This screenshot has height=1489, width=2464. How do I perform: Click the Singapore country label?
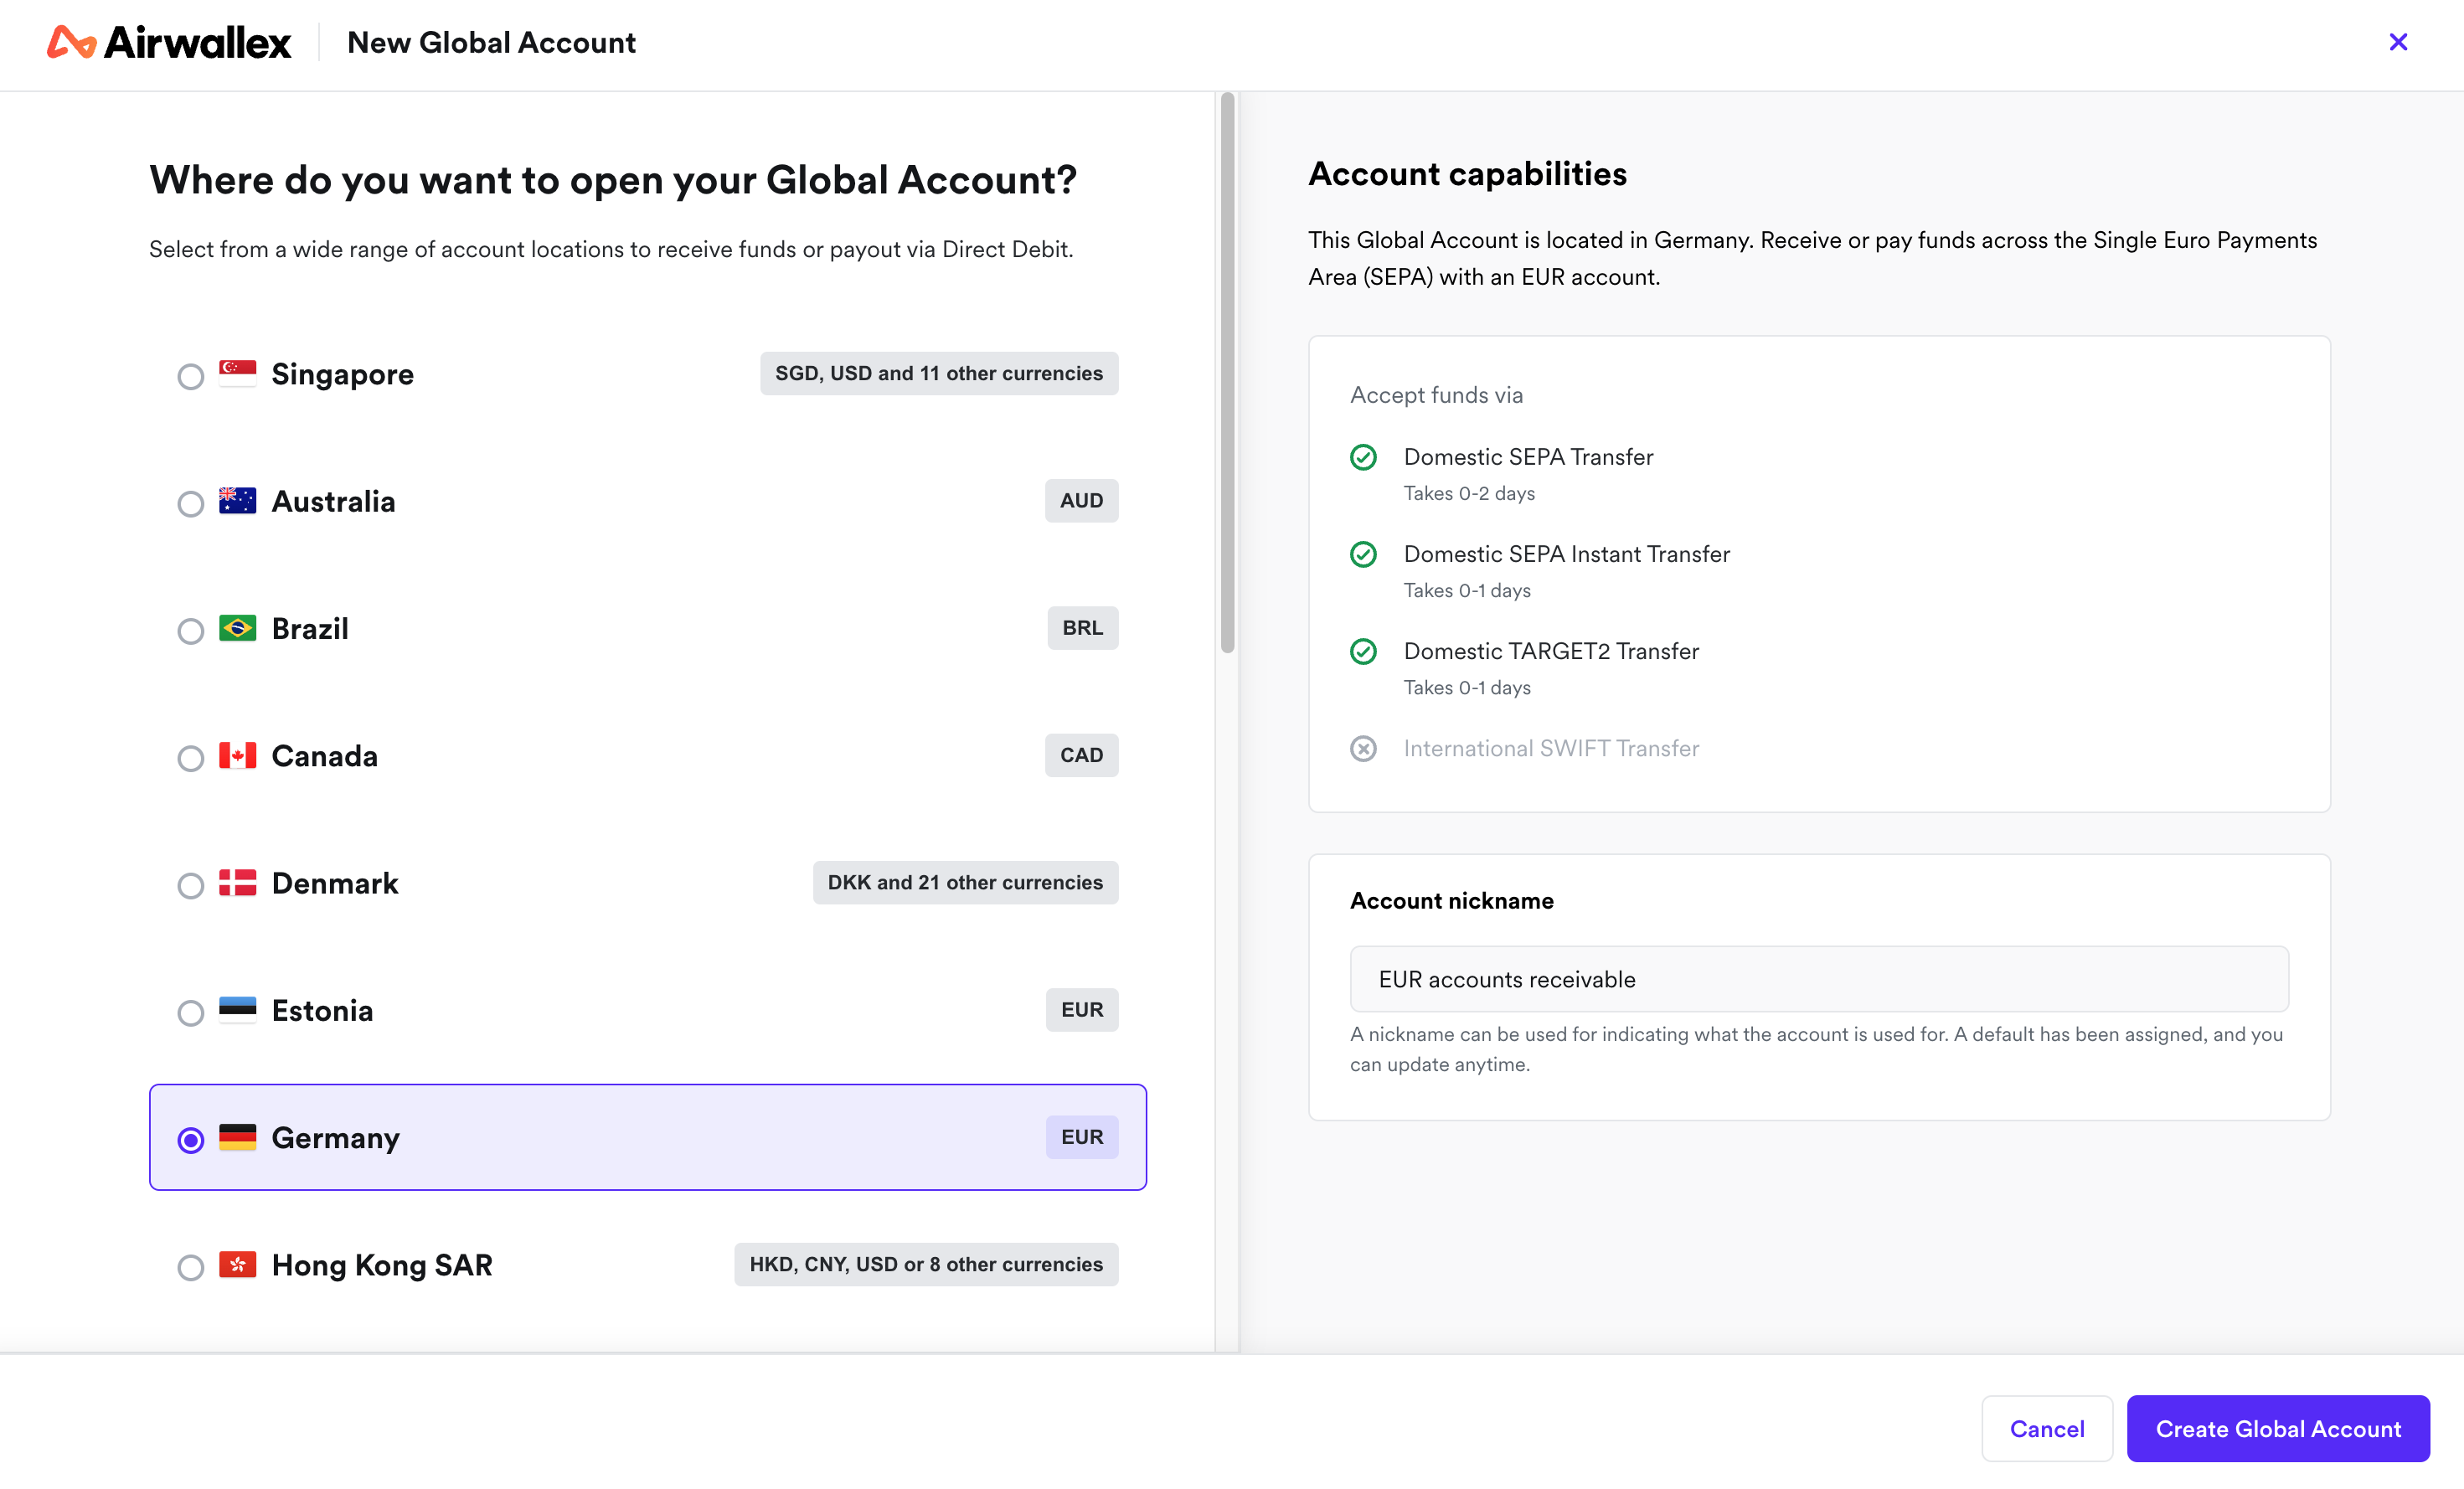[343, 374]
